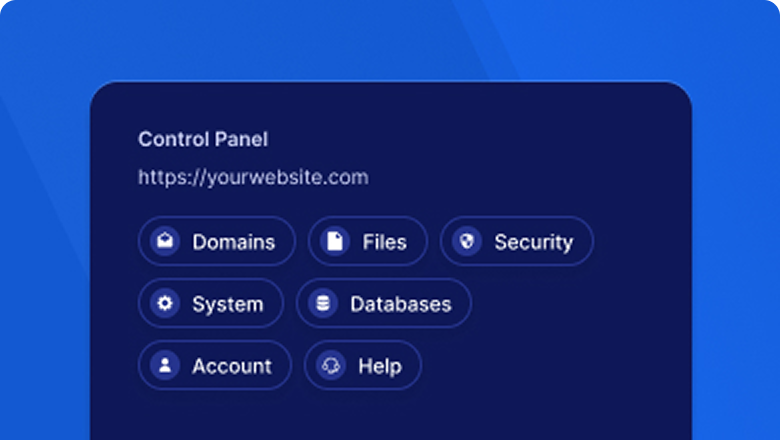Click the headset icon beside Help
This screenshot has width=780, height=440.
point(331,366)
